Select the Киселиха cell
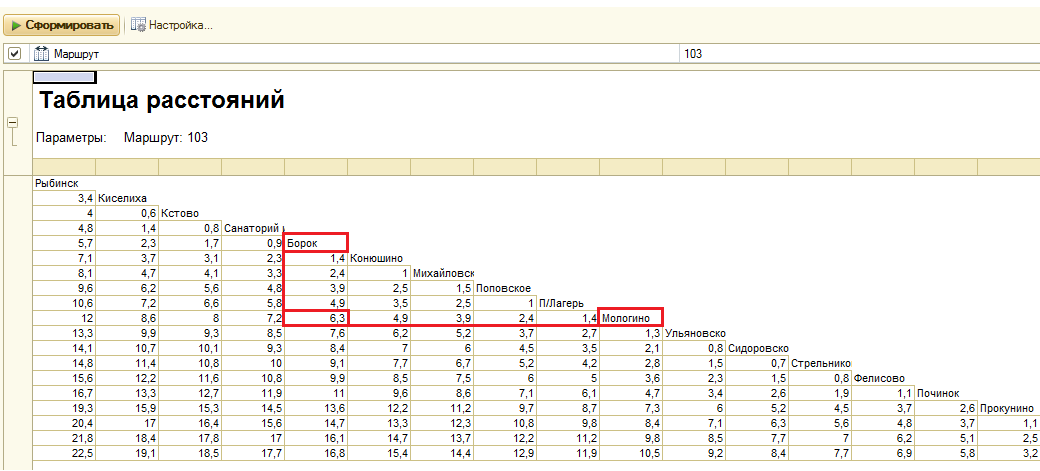The width and height of the screenshot is (1040, 471). pos(127,198)
